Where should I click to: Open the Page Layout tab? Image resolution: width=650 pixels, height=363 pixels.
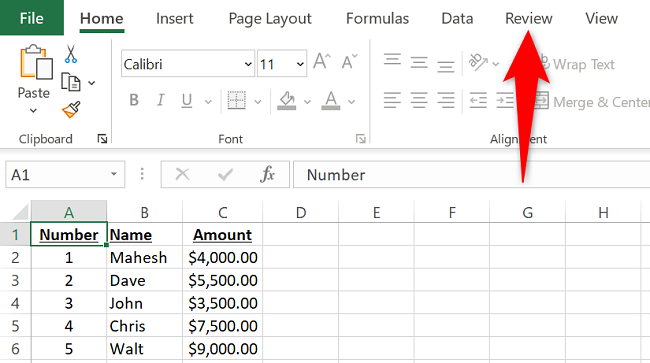click(270, 19)
